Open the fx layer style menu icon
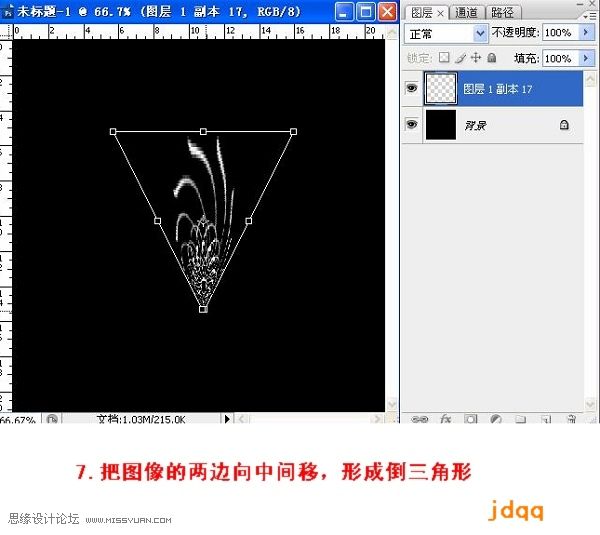 pyautogui.click(x=445, y=419)
